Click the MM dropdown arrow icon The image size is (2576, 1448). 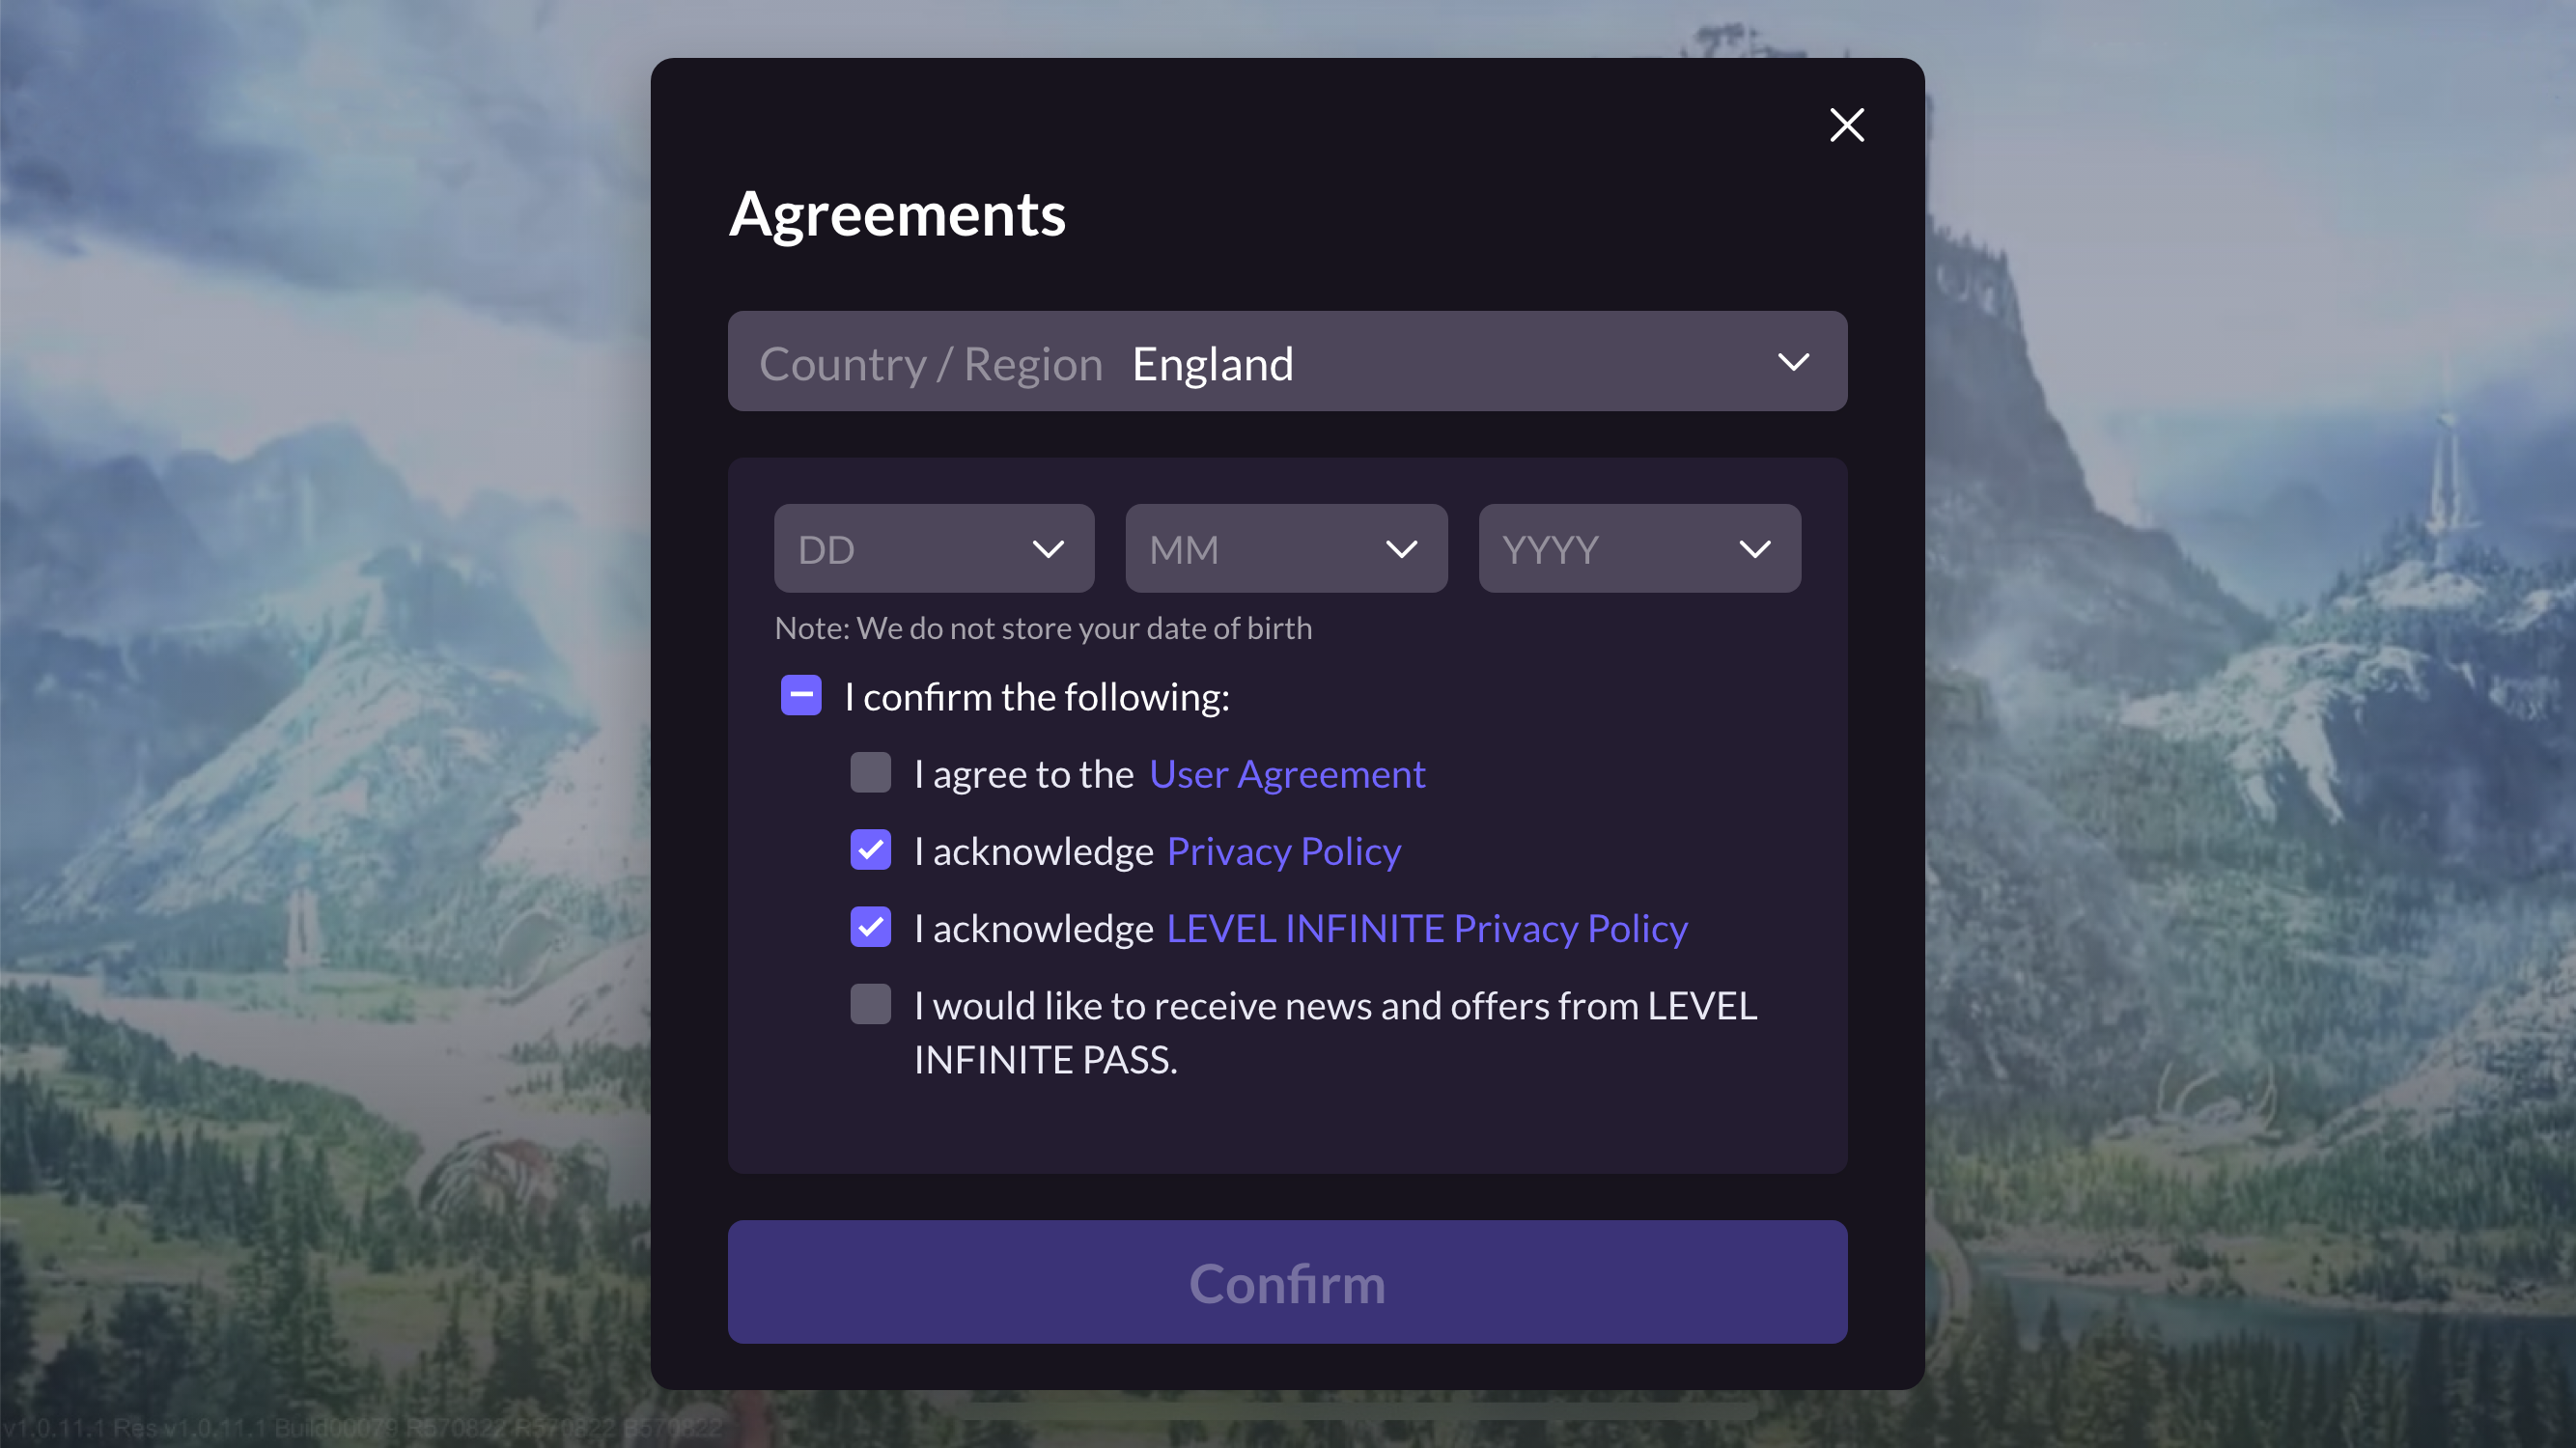(x=1402, y=548)
